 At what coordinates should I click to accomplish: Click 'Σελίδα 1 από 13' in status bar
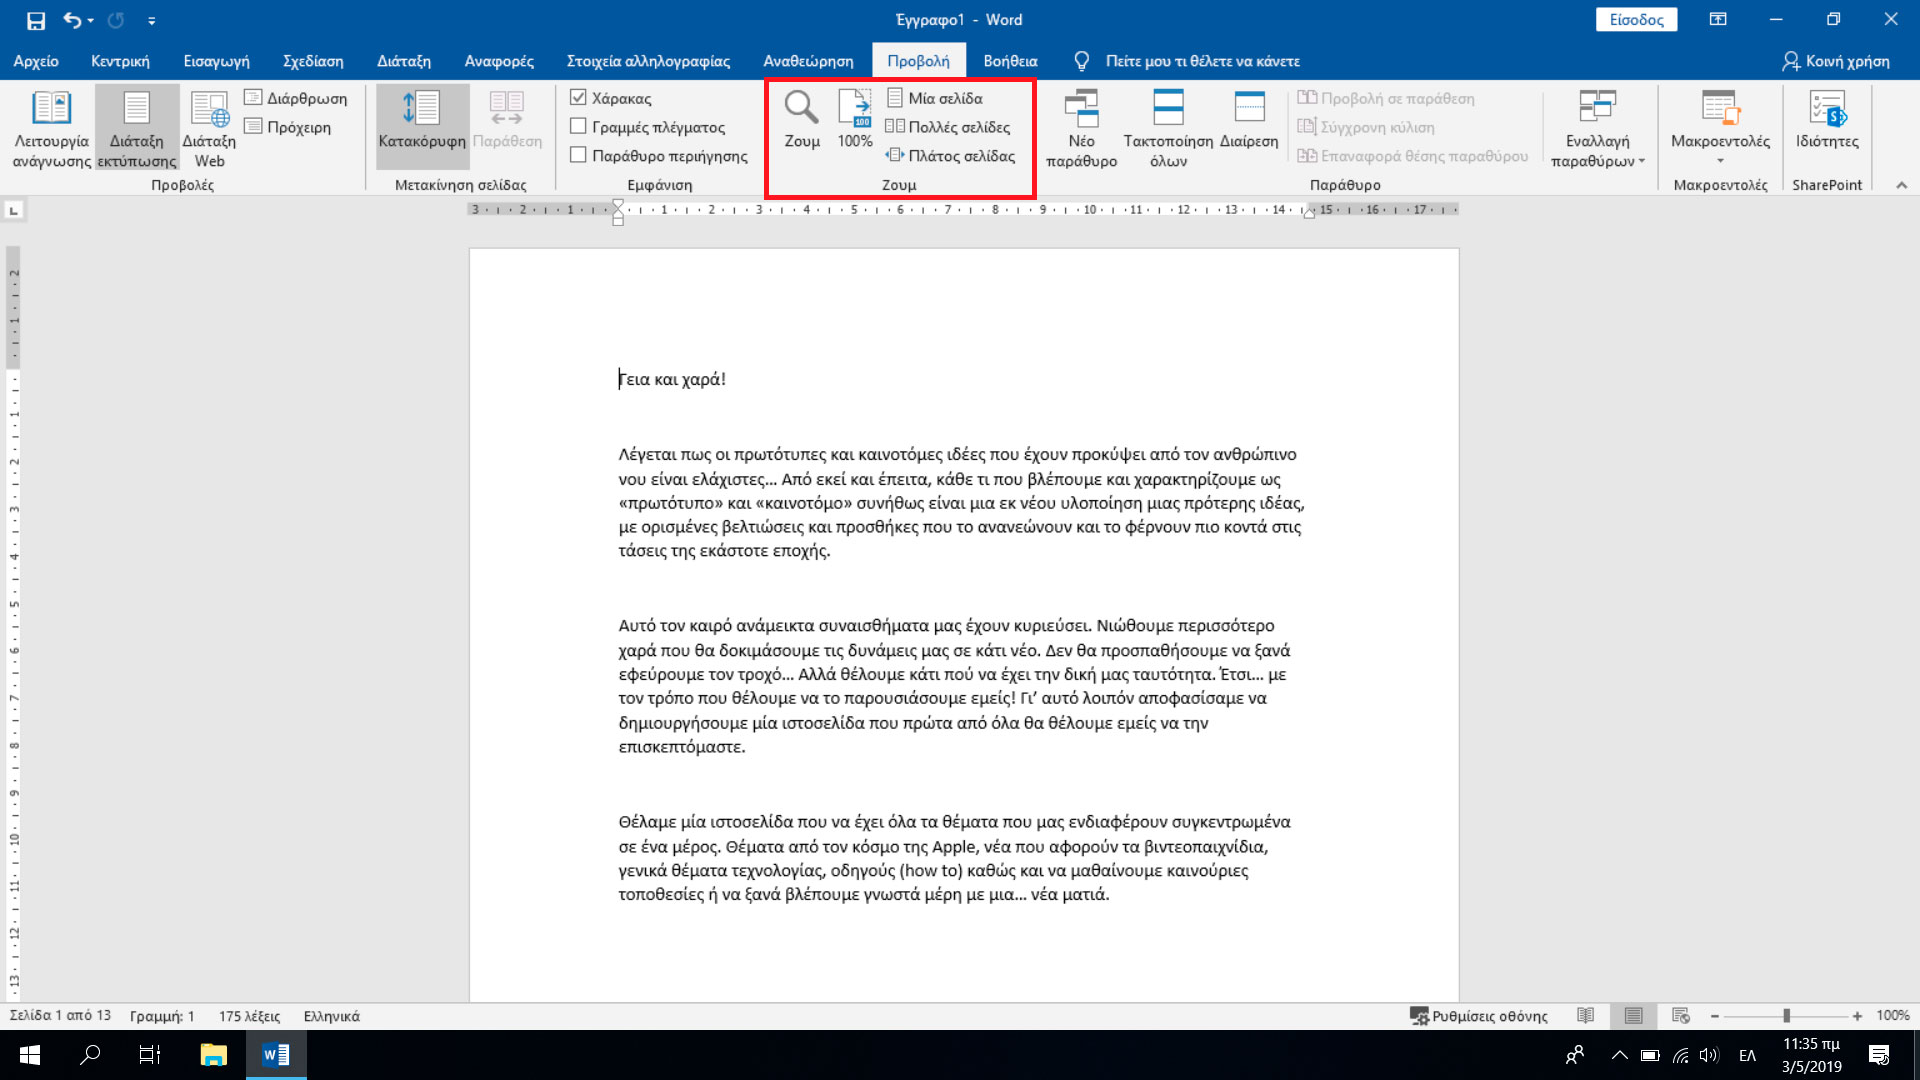pos(60,1016)
